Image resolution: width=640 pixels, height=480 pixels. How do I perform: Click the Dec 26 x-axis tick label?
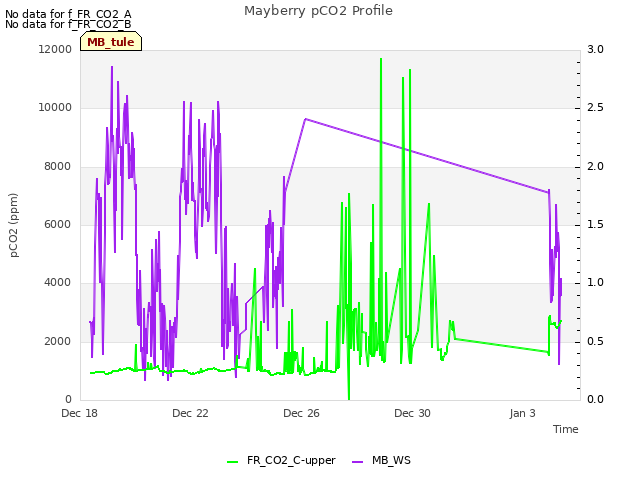click(x=301, y=413)
